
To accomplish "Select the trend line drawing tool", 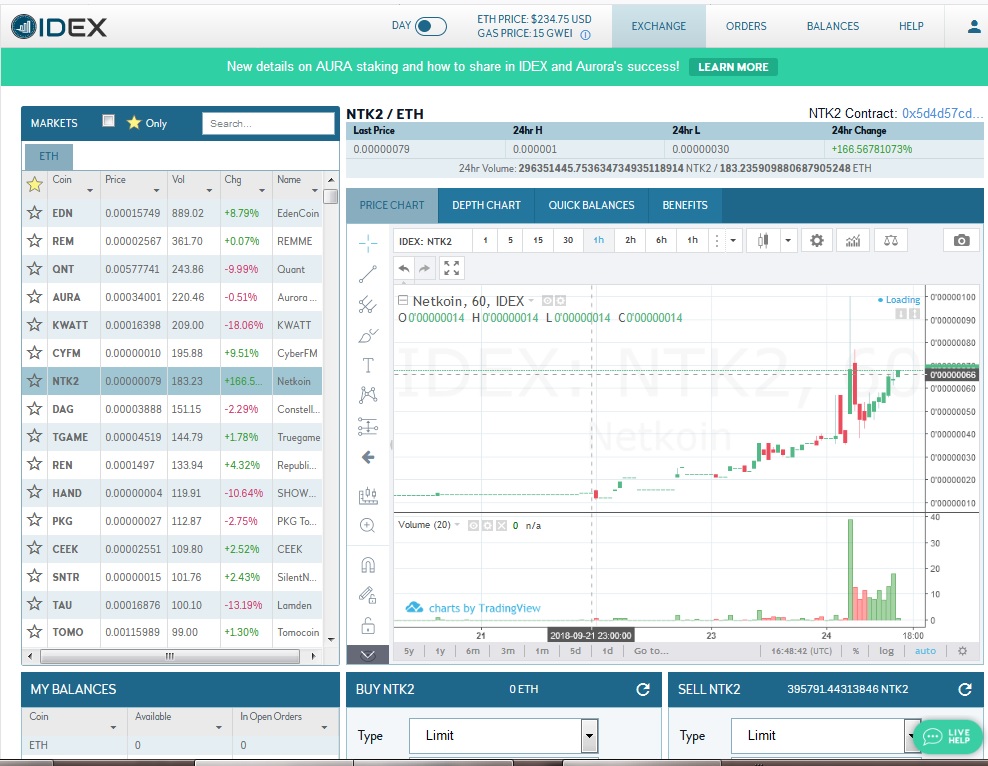I will [367, 273].
